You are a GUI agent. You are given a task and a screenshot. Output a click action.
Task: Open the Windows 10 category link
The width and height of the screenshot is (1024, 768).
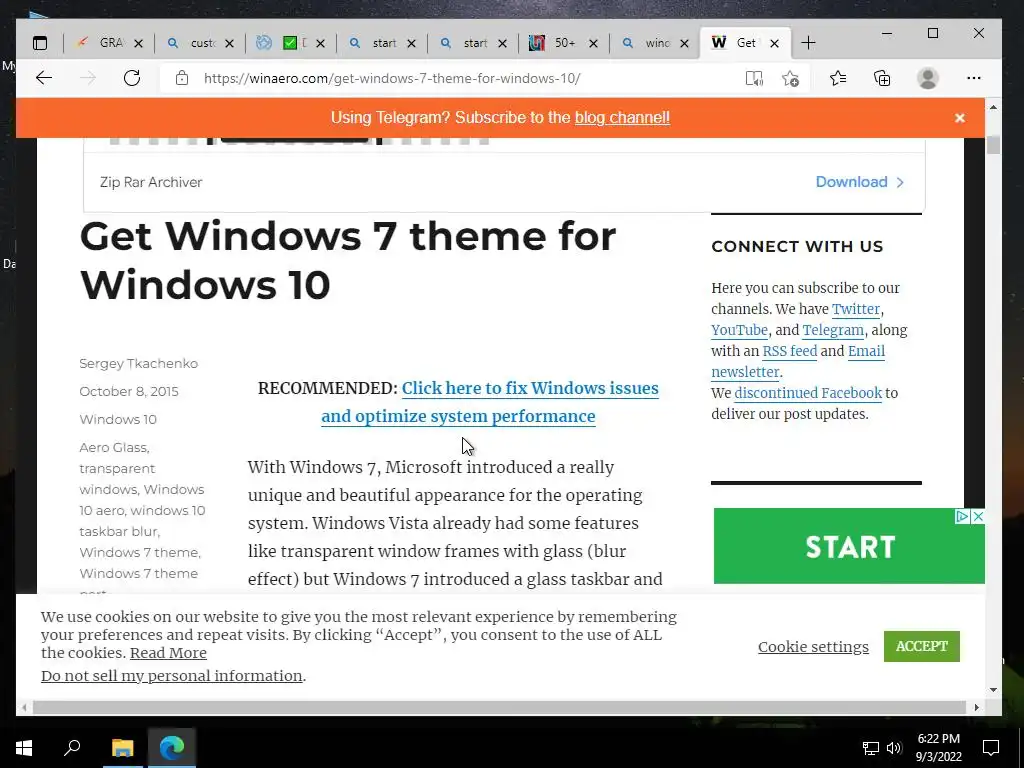(118, 419)
